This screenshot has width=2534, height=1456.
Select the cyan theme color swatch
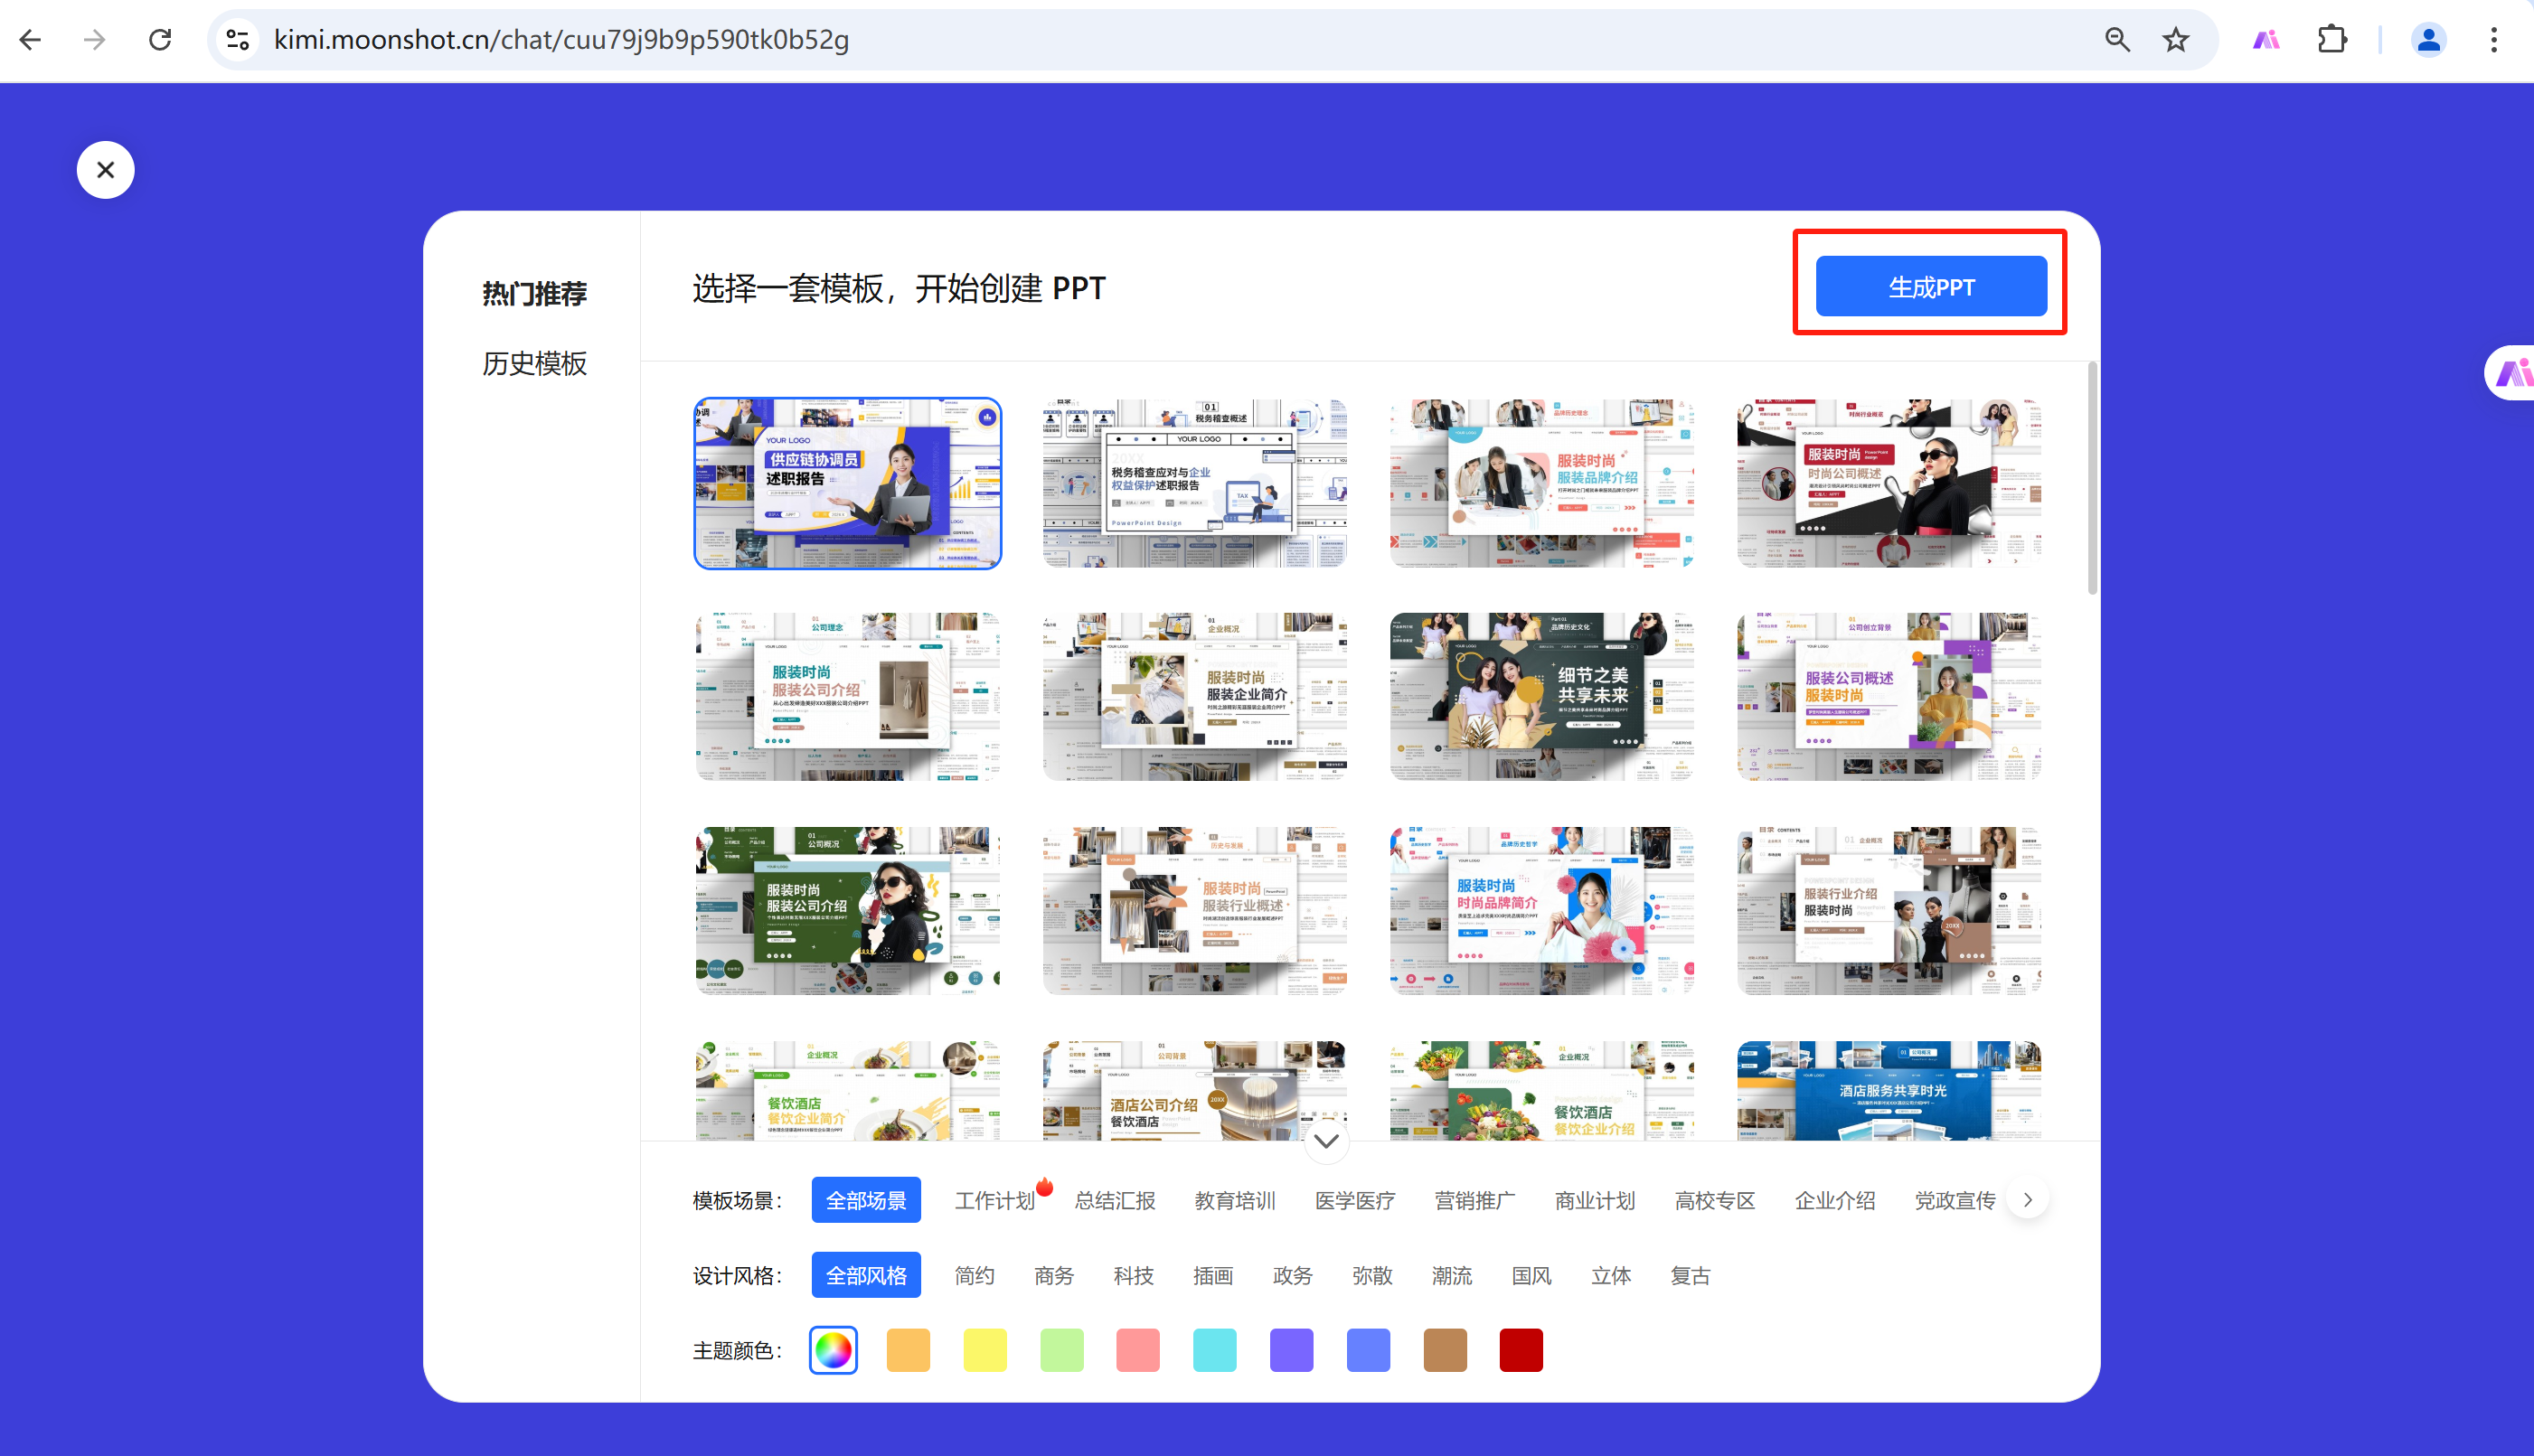pos(1215,1350)
